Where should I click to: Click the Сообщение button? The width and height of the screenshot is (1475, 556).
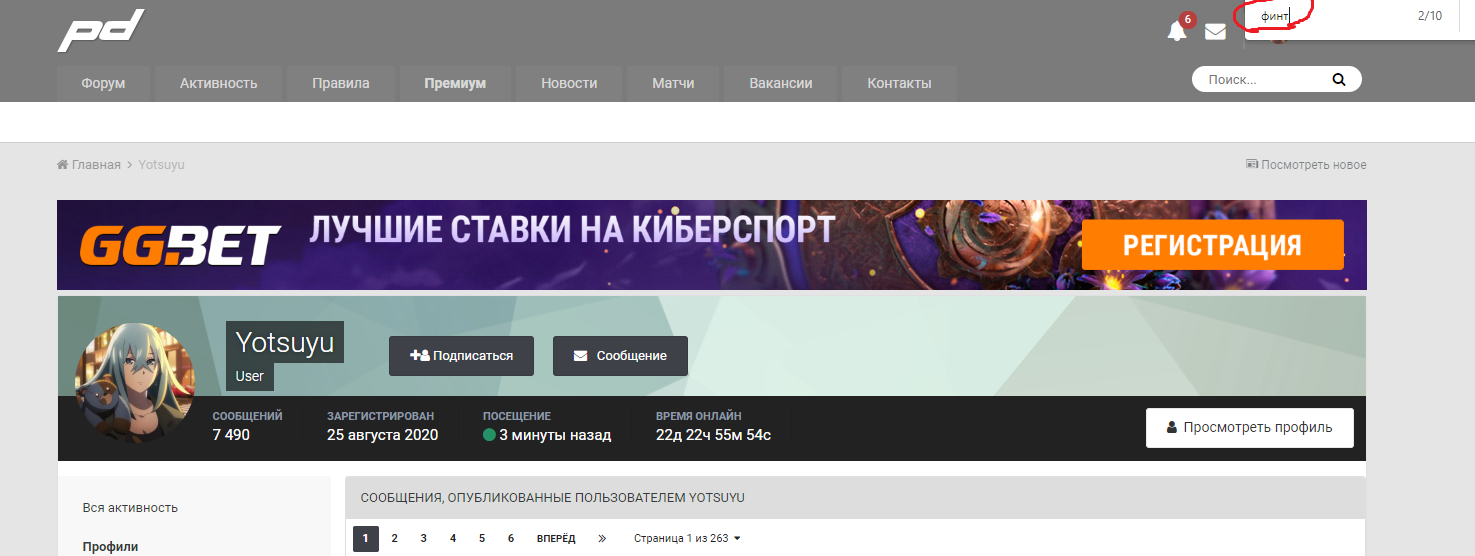tap(620, 356)
